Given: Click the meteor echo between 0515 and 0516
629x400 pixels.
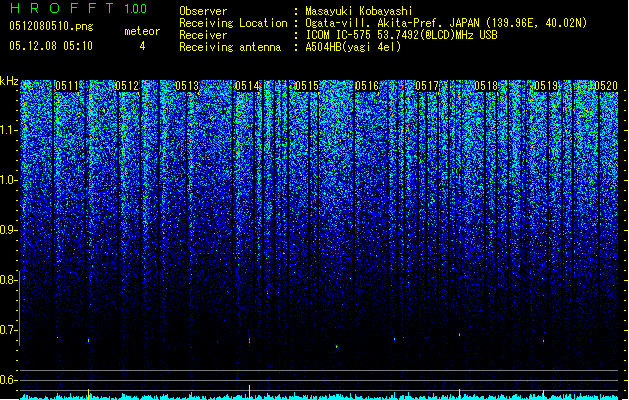Looking at the screenshot, I should pyautogui.click(x=337, y=347).
